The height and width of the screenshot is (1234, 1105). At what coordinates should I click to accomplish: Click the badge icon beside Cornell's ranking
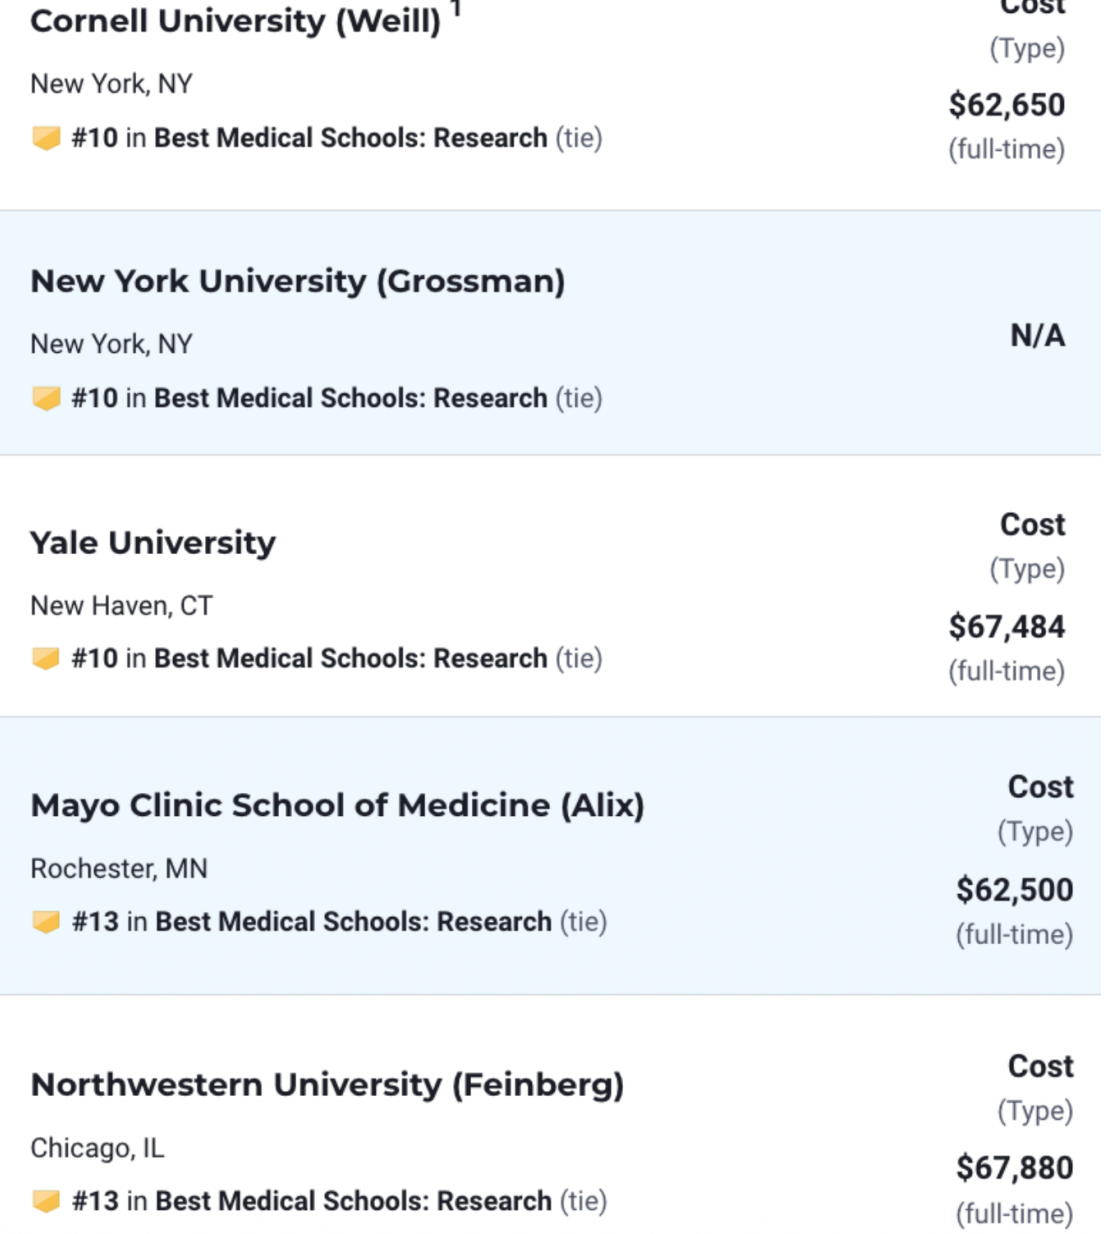[x=46, y=138]
